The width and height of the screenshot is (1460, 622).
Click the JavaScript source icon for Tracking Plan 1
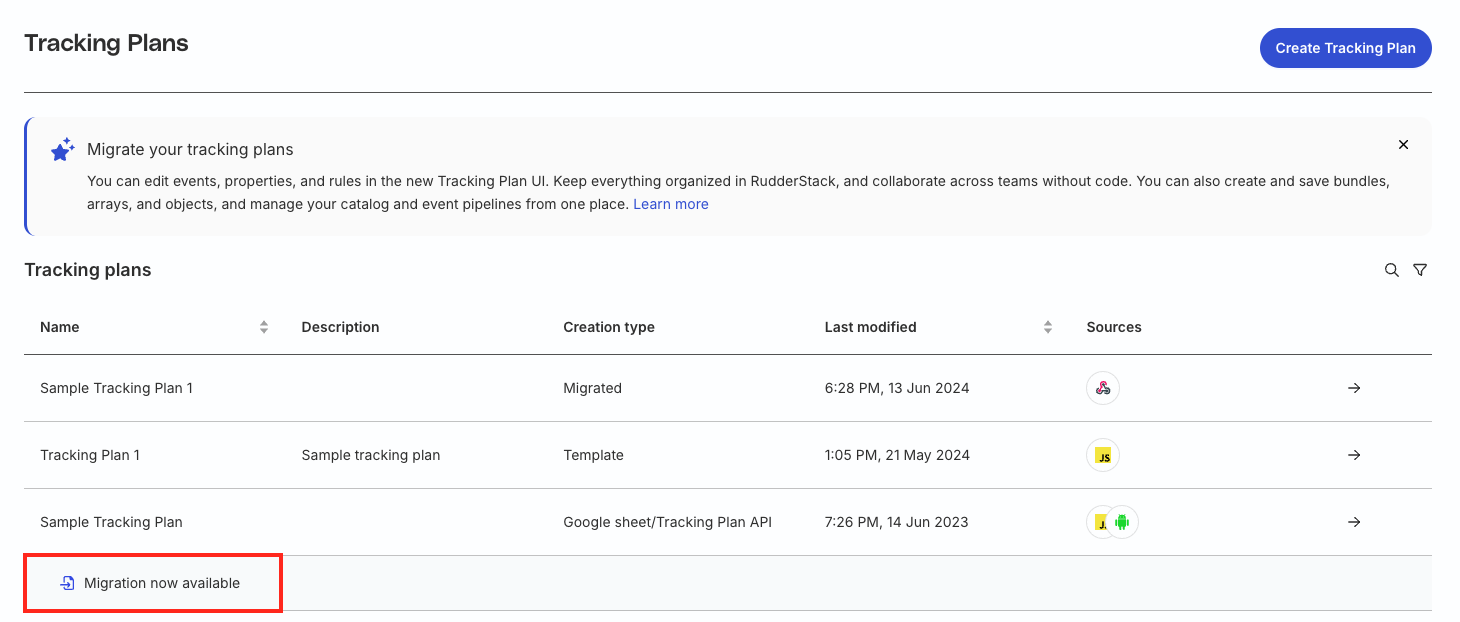1103,455
